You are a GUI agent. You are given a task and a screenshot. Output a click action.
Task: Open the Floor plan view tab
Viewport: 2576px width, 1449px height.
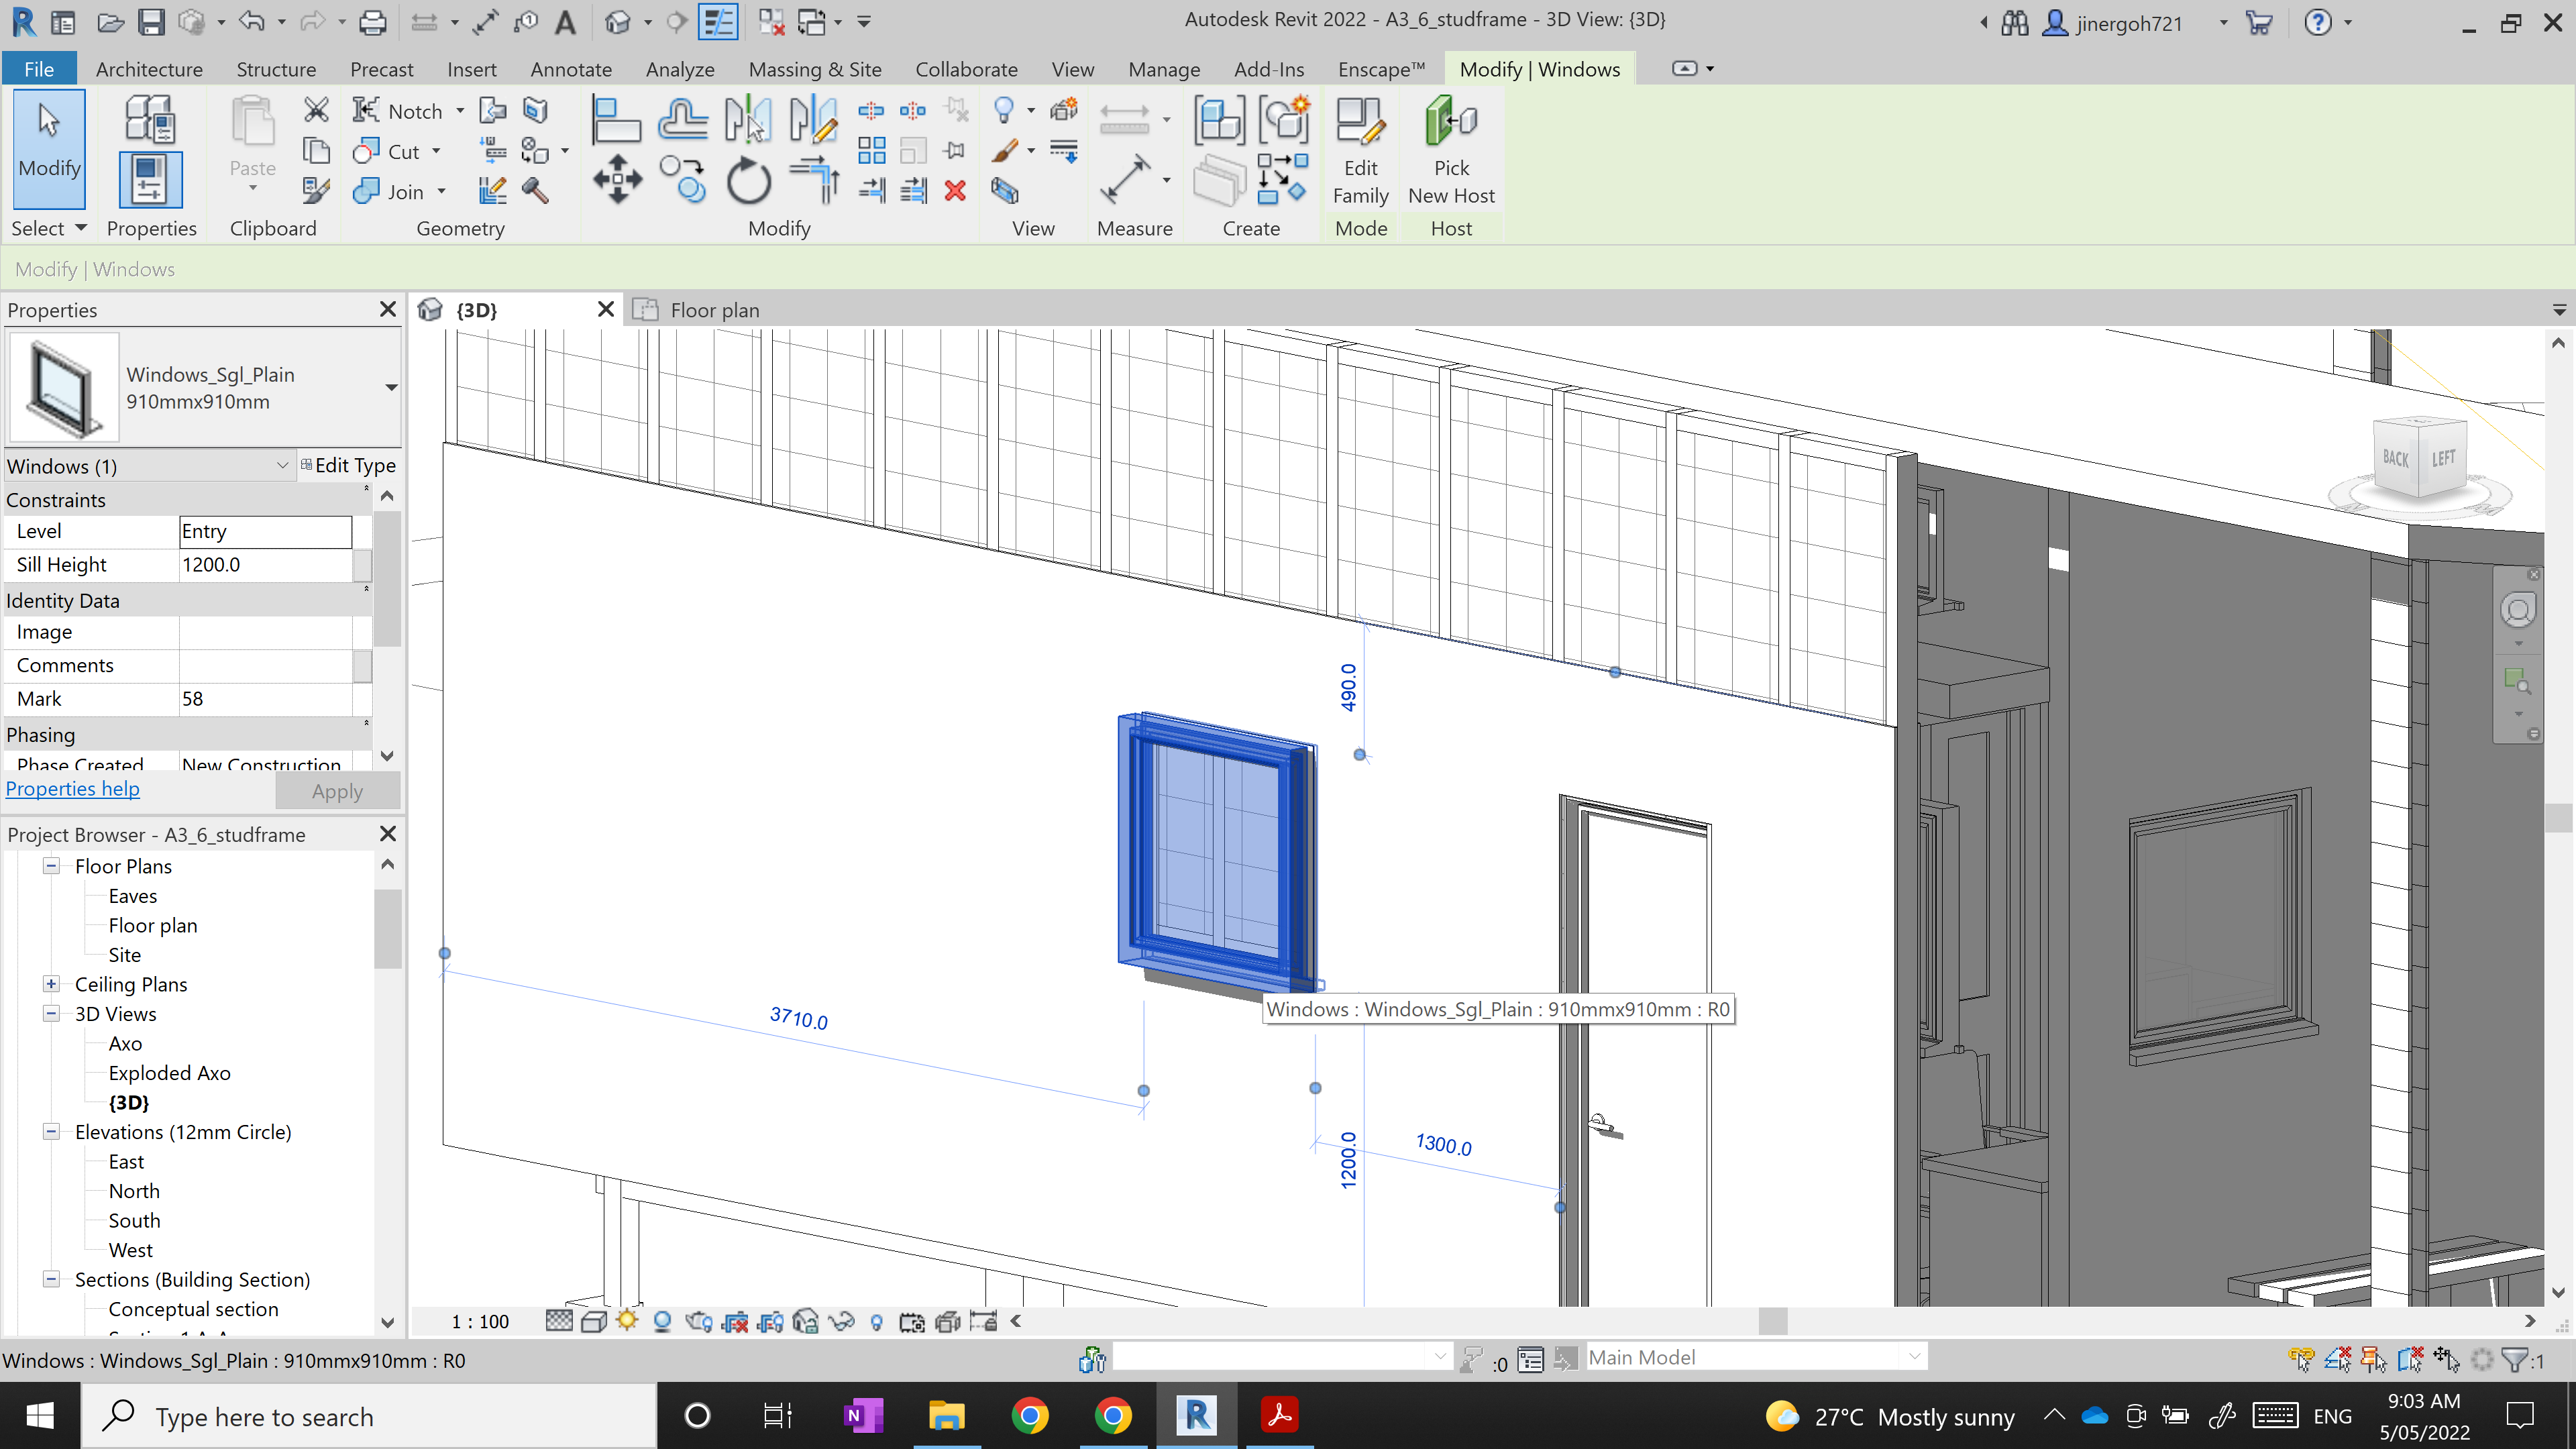coord(712,310)
